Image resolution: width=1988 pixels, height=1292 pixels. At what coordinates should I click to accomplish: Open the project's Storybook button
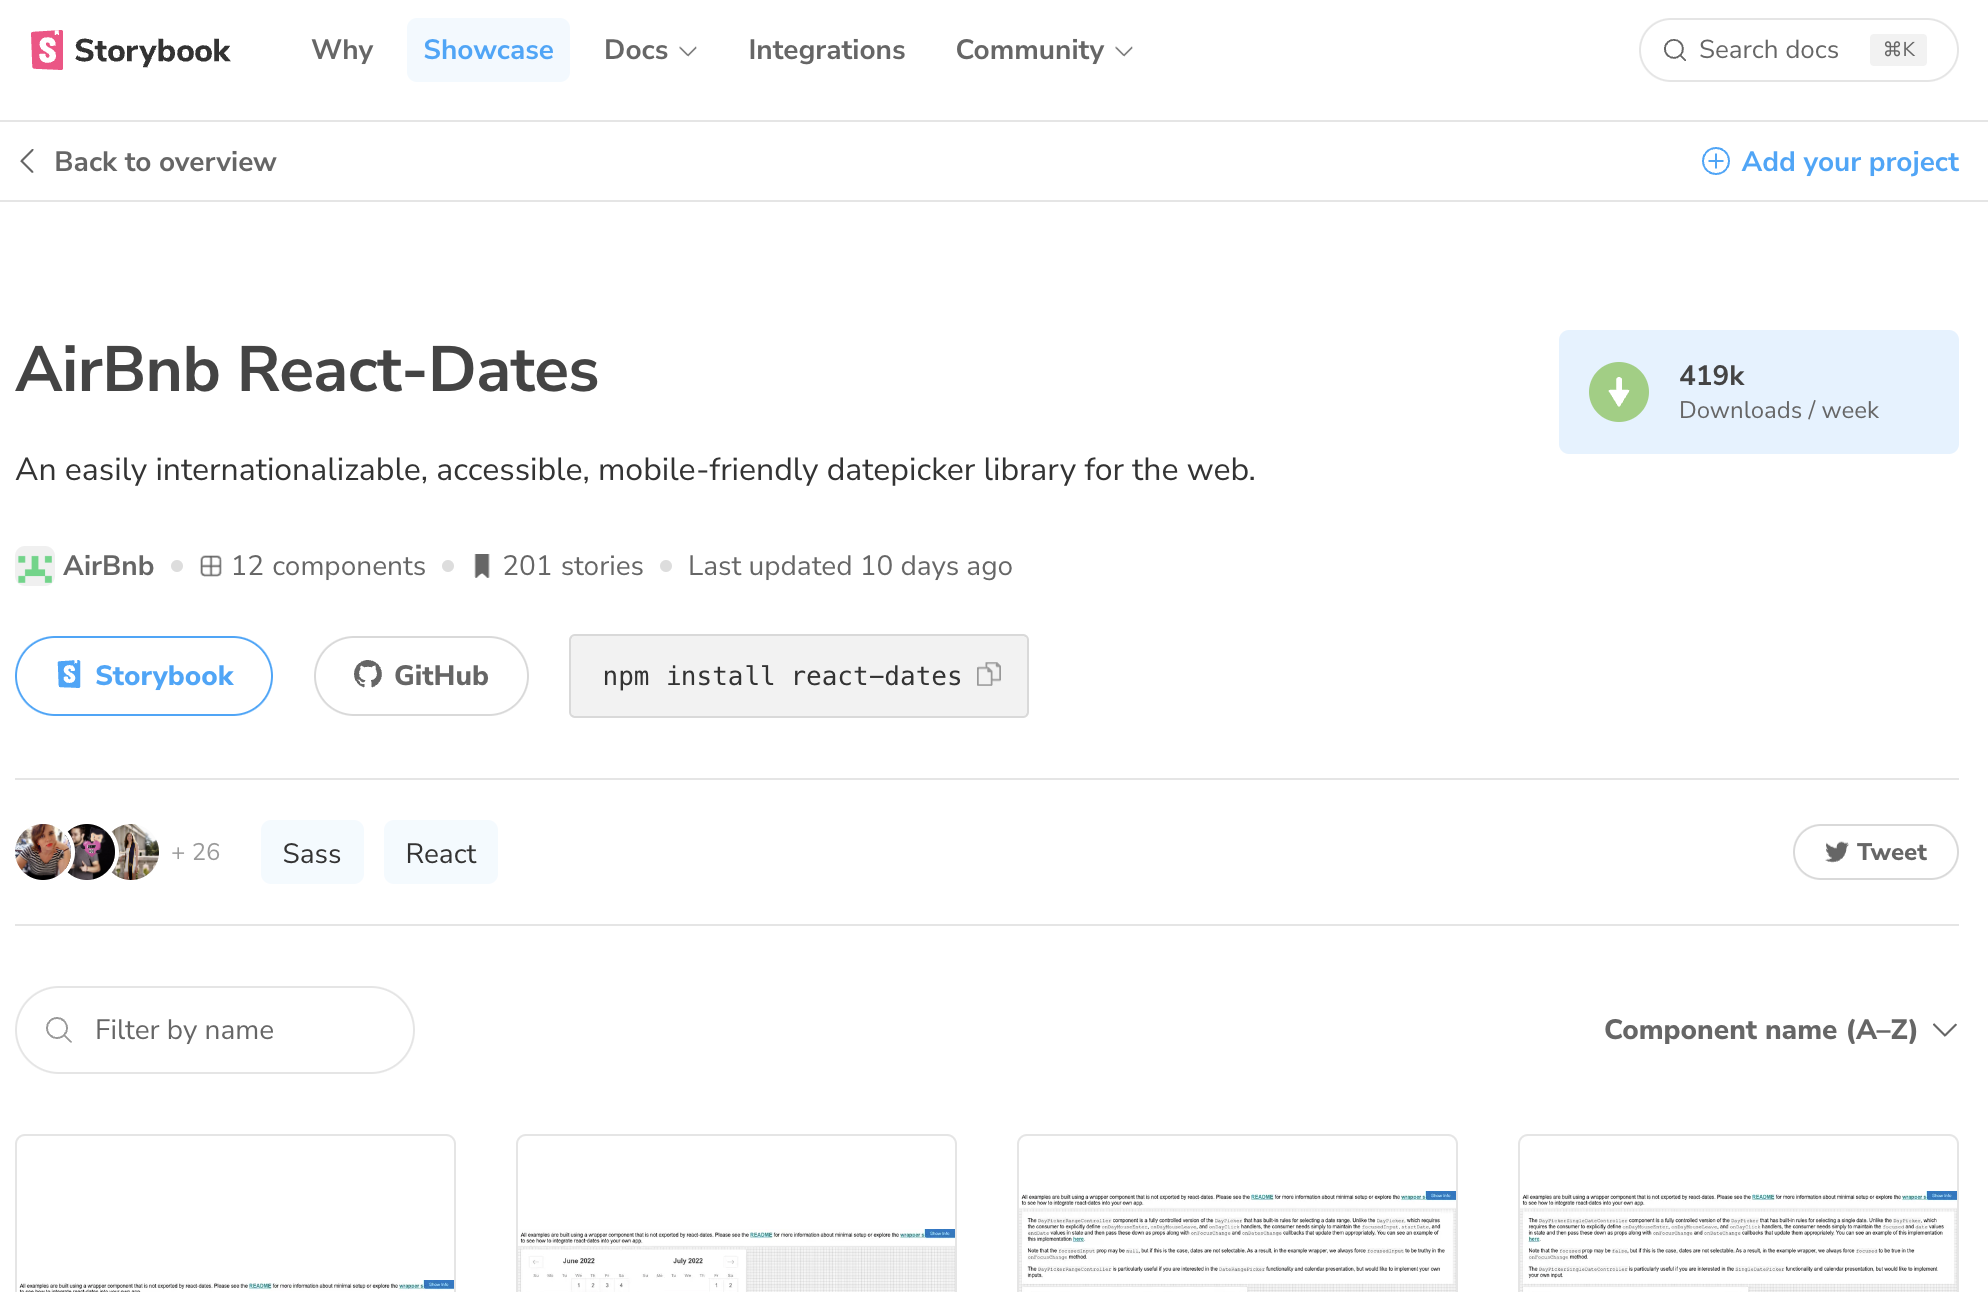click(144, 676)
